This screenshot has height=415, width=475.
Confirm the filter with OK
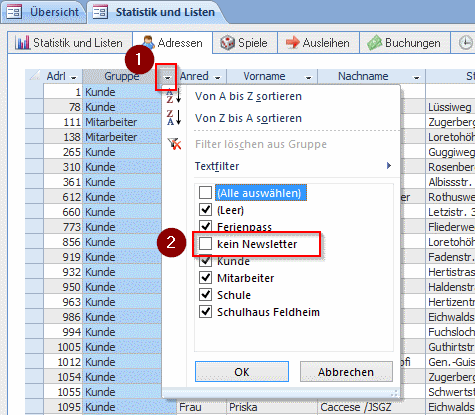click(x=242, y=372)
